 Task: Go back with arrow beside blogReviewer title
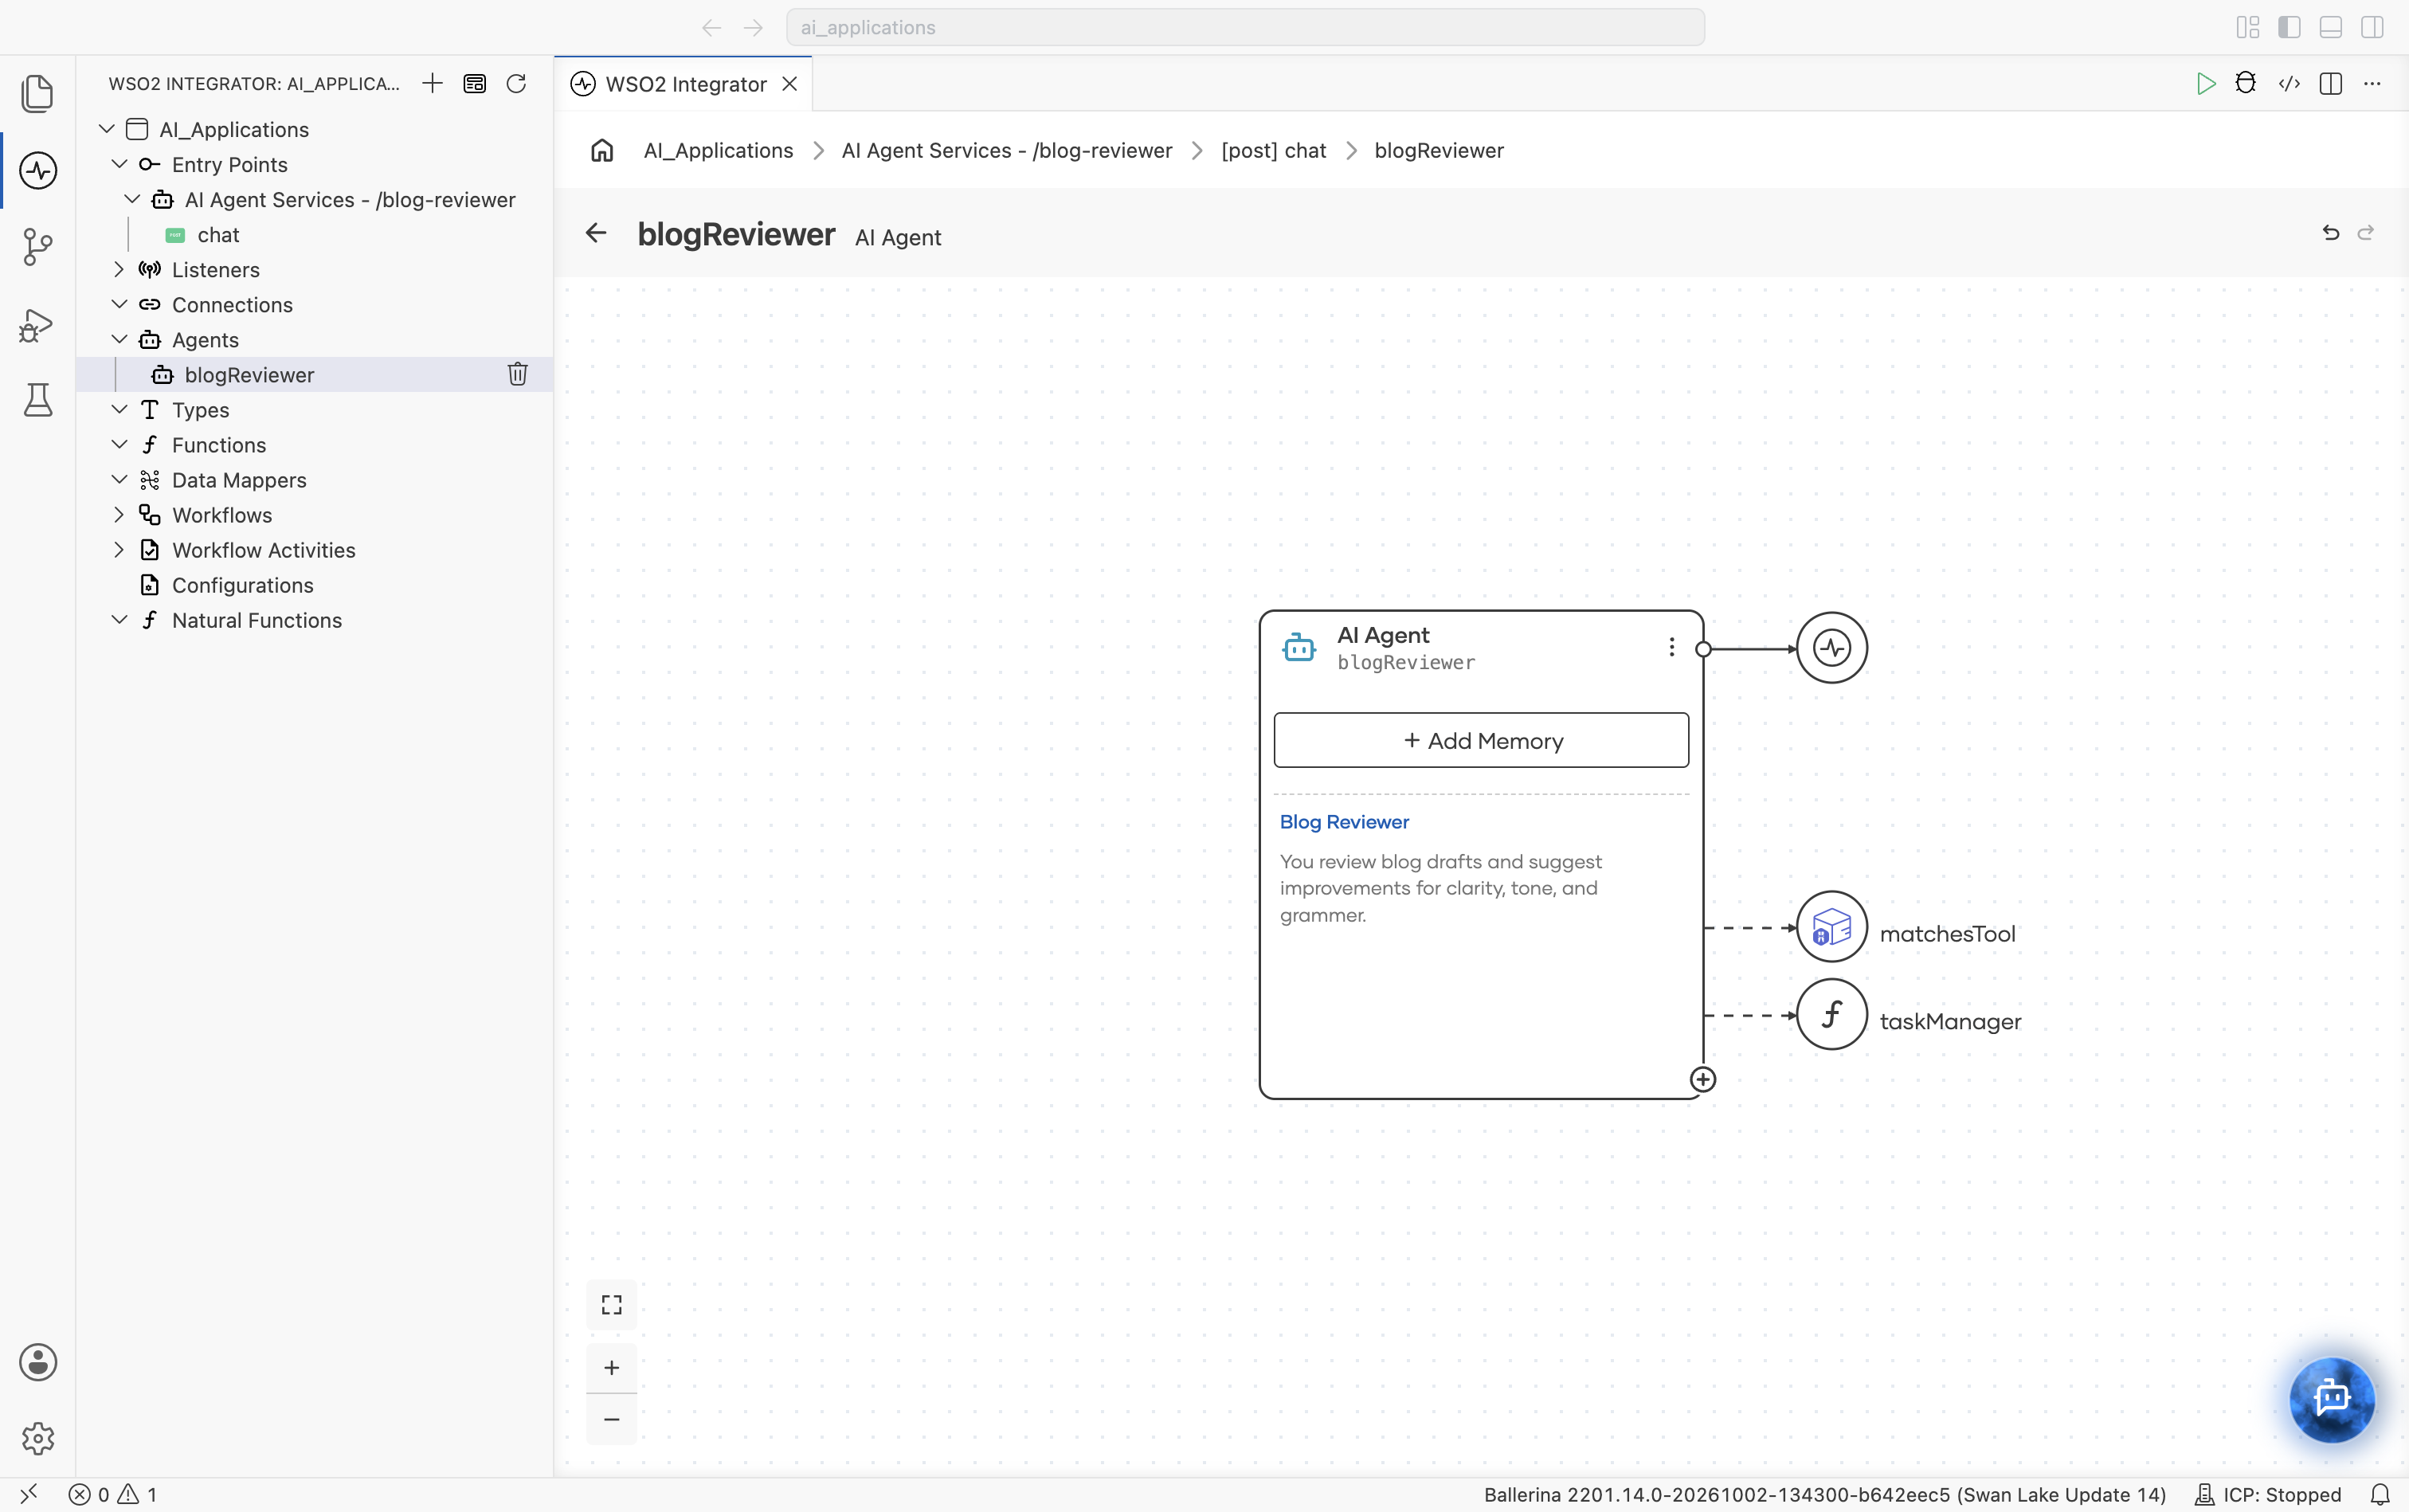596,233
